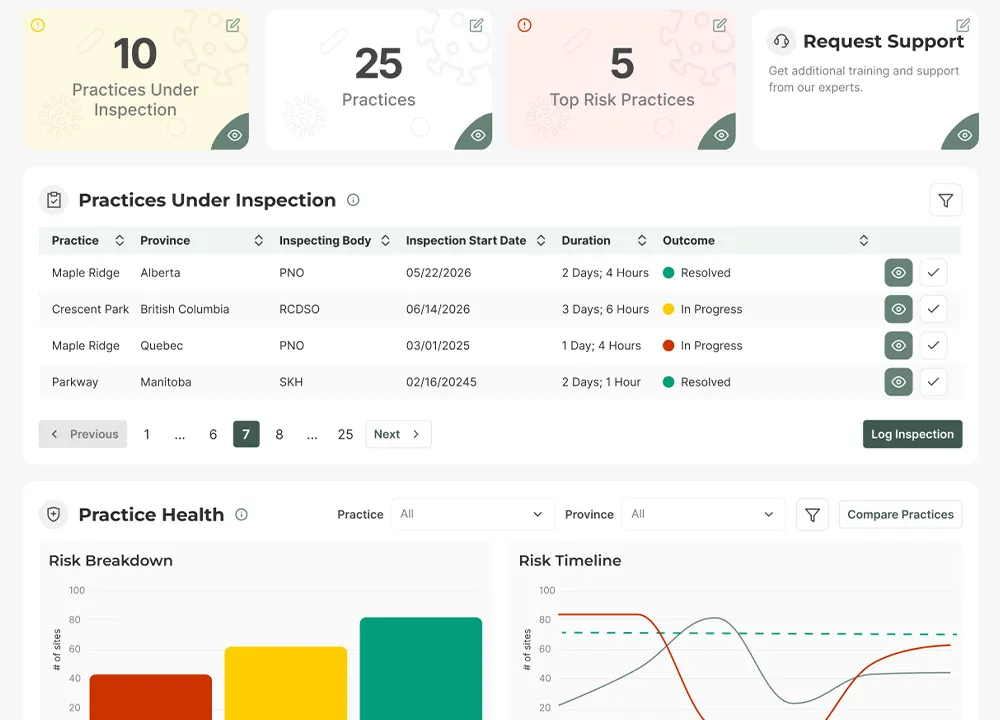Click the Log Inspection button
Image resolution: width=1000 pixels, height=720 pixels.
(913, 434)
